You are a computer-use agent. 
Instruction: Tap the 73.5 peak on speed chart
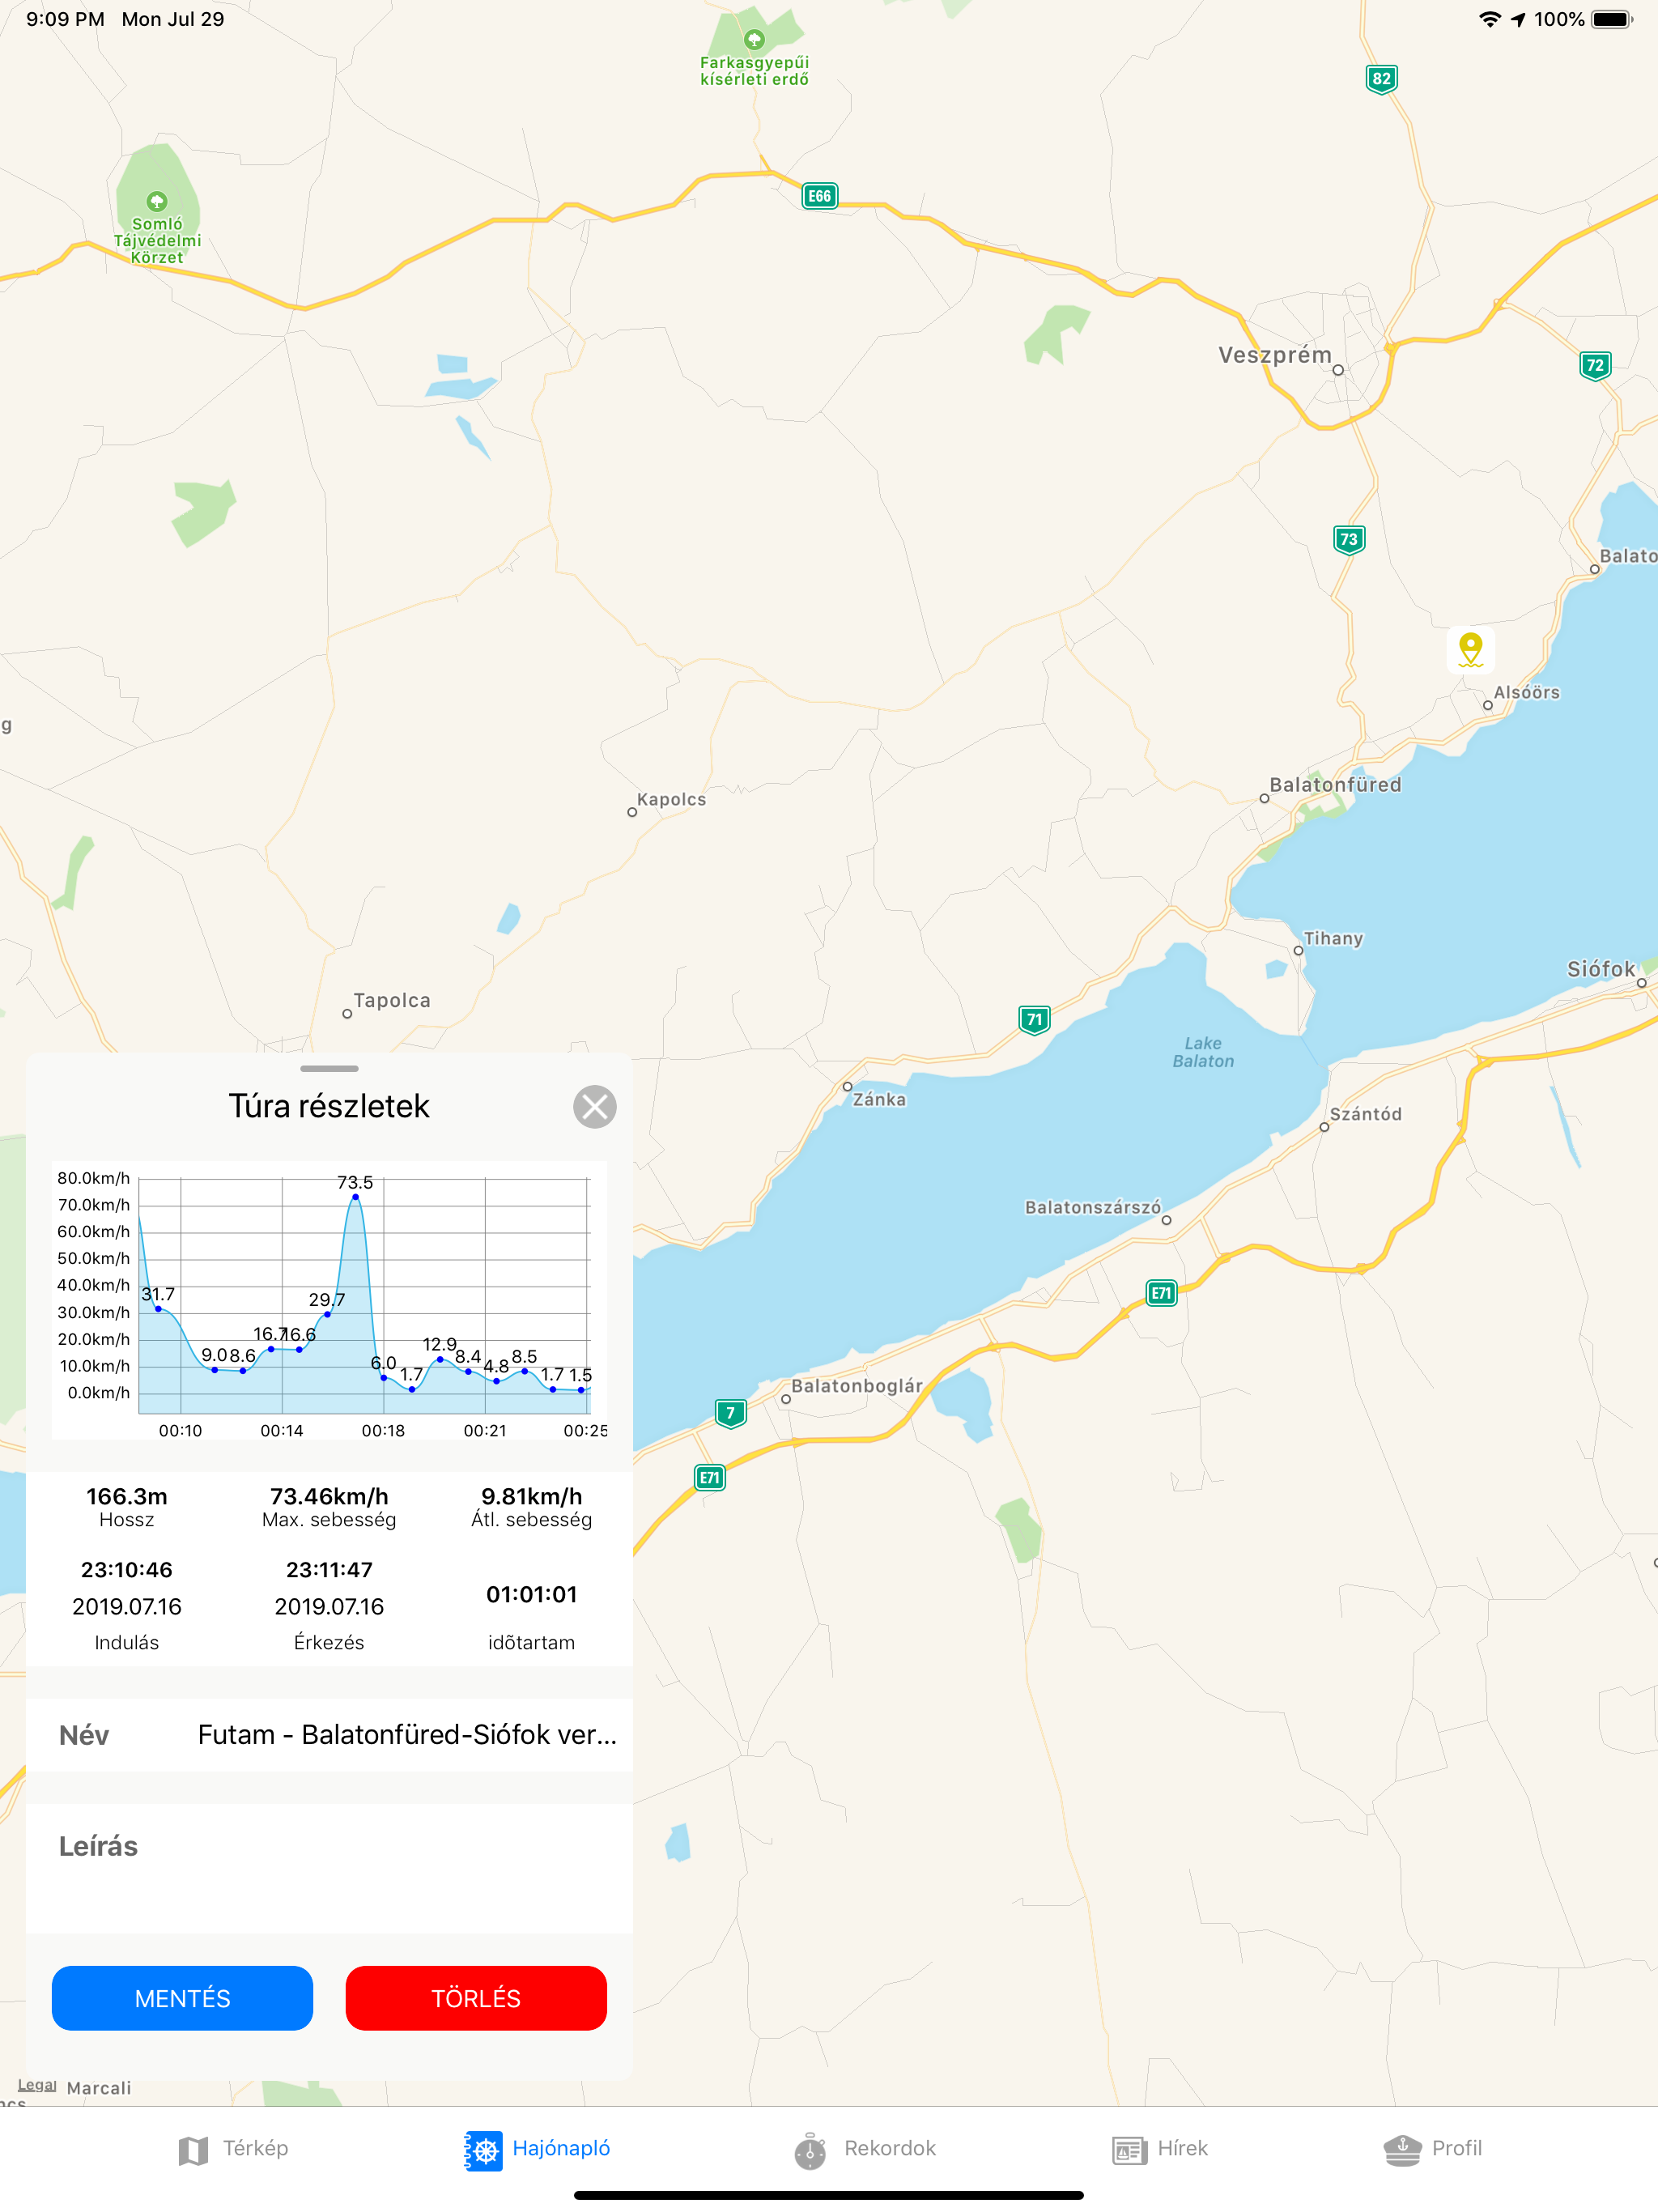355,1197
